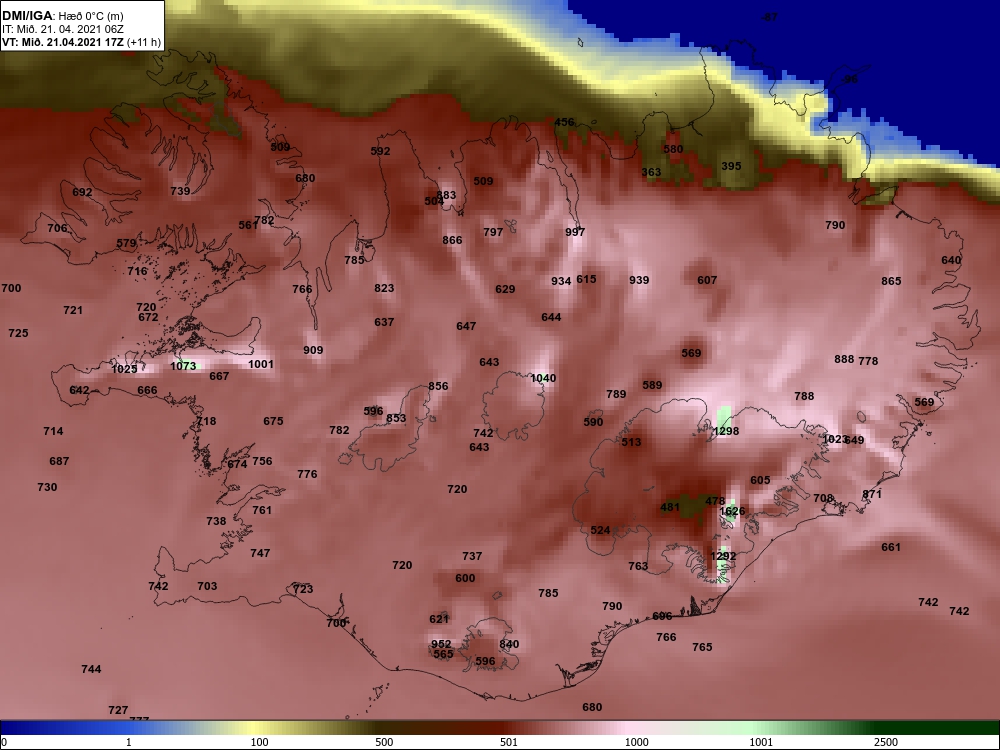
Task: Click the 1626 peak value
Action: coord(732,511)
